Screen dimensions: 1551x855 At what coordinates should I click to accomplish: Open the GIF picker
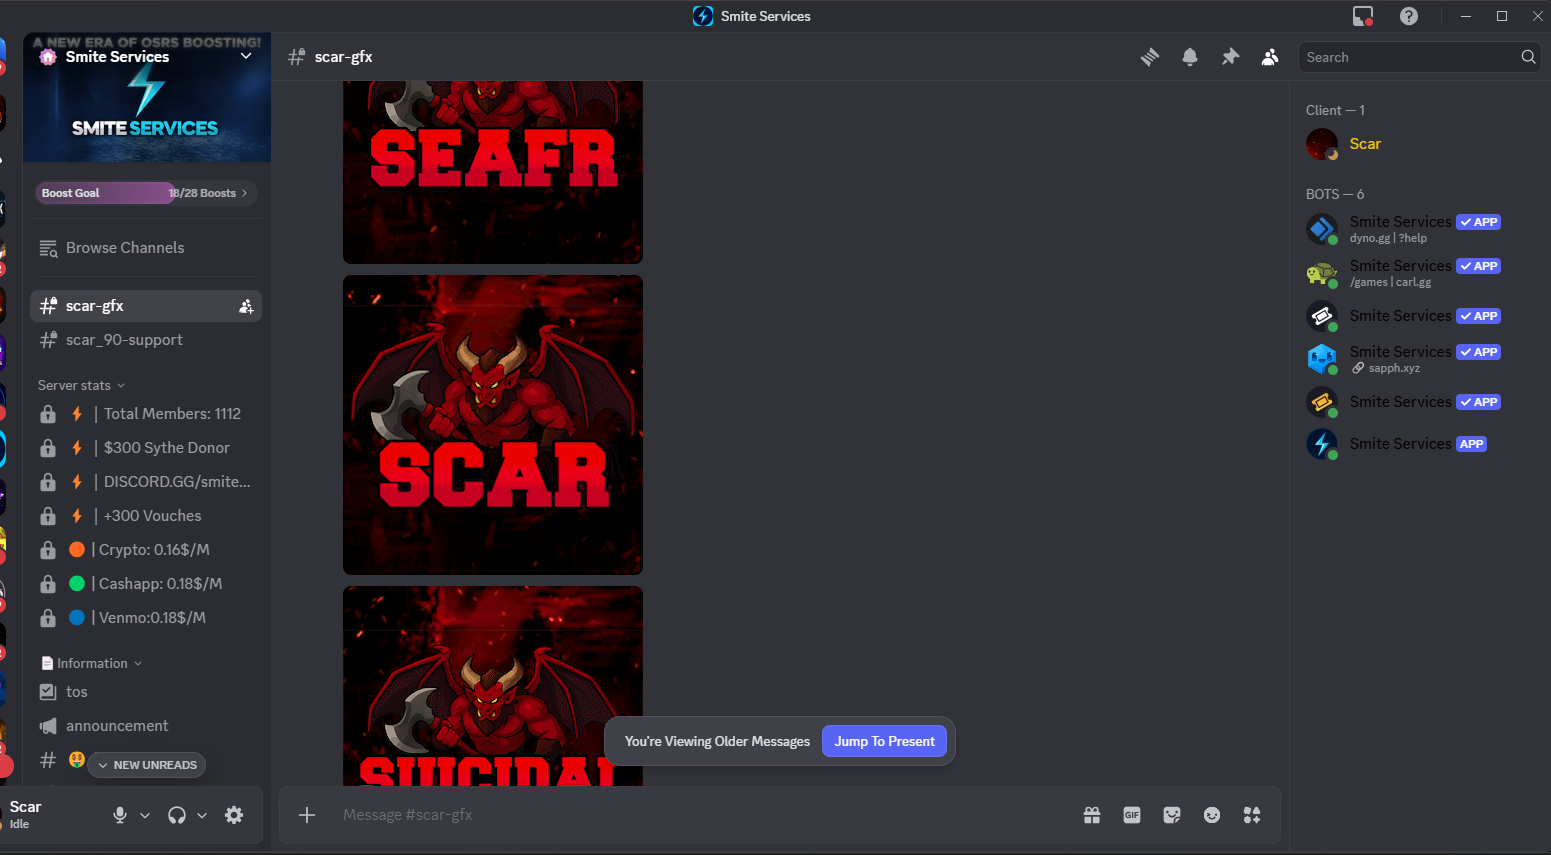[1132, 815]
